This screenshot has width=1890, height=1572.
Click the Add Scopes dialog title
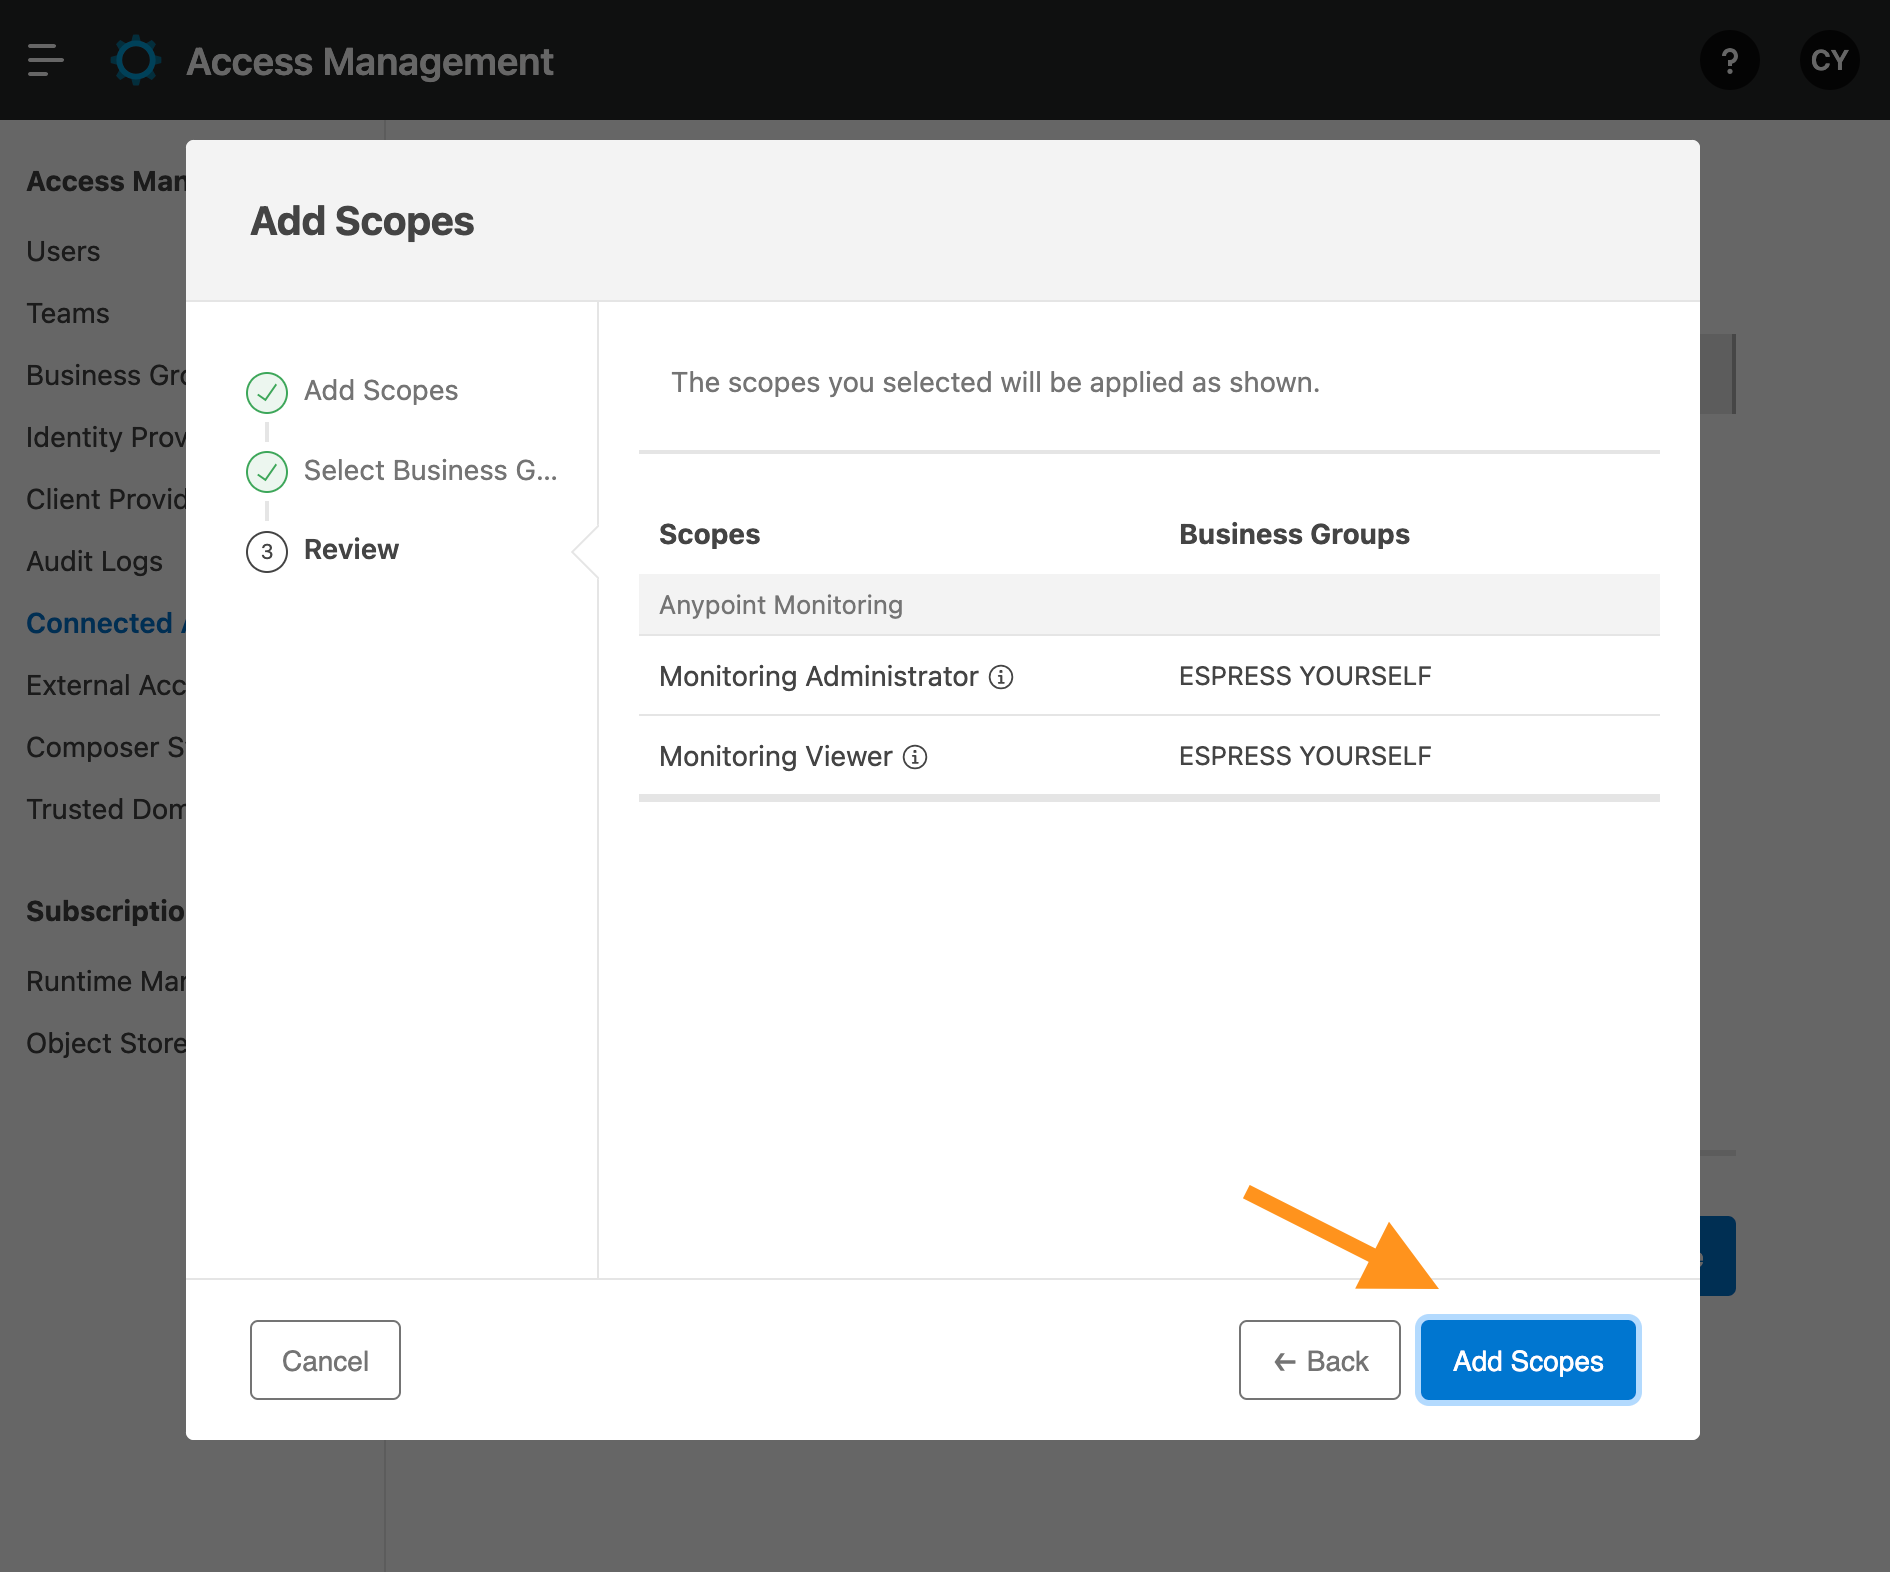point(362,221)
